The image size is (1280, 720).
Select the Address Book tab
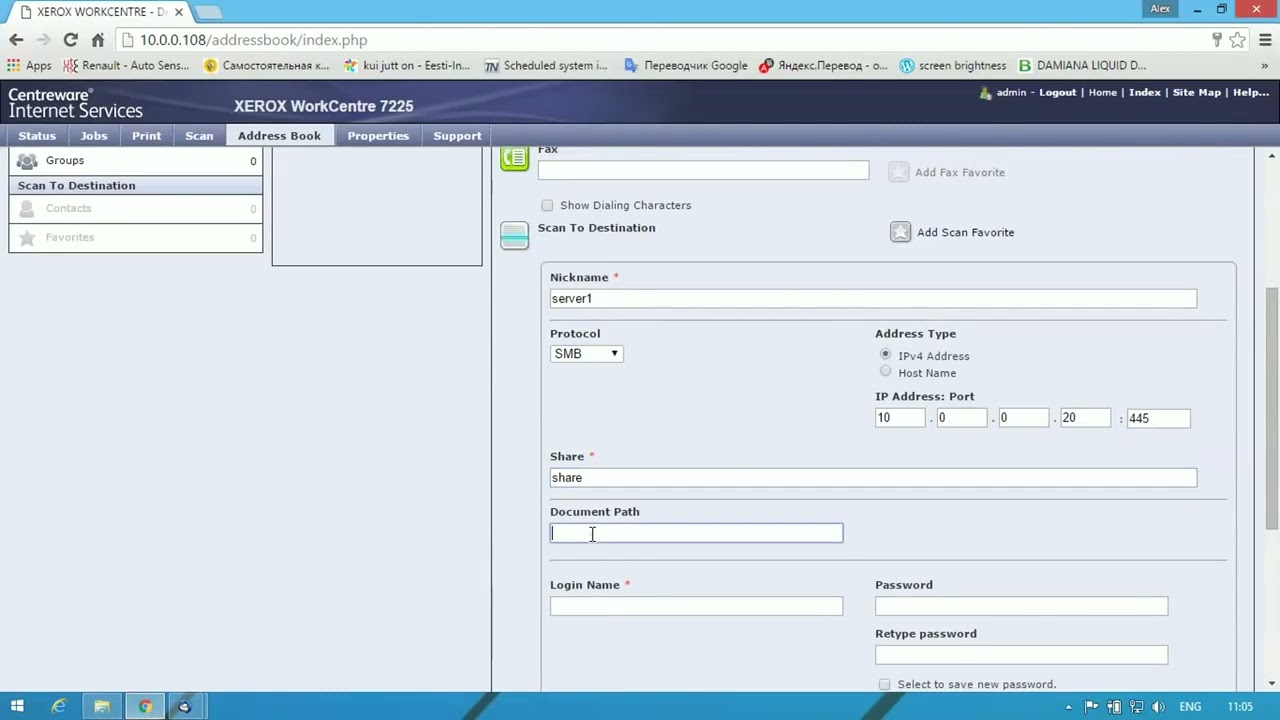tap(279, 136)
